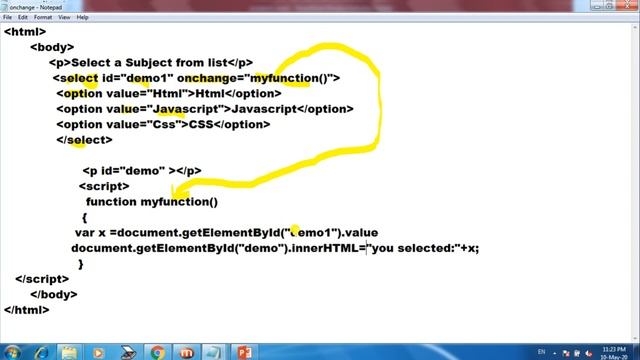
Task: Open Windows Explorer folder in taskbar
Action: [x=69, y=353]
